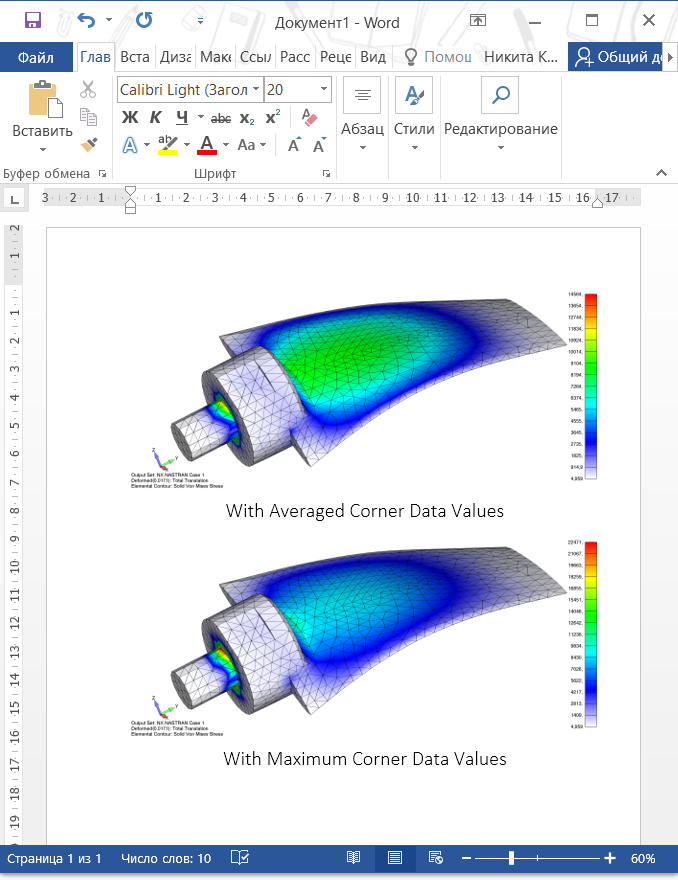Click the 'With Averaged Corner Data Values' caption

click(365, 511)
